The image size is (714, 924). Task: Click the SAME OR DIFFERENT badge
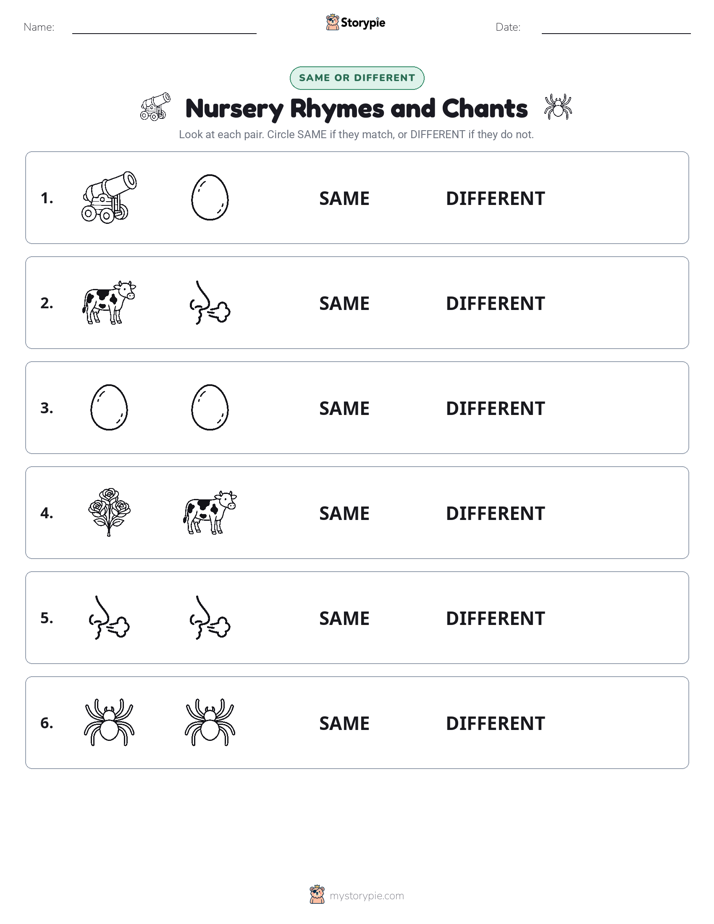[x=357, y=78]
